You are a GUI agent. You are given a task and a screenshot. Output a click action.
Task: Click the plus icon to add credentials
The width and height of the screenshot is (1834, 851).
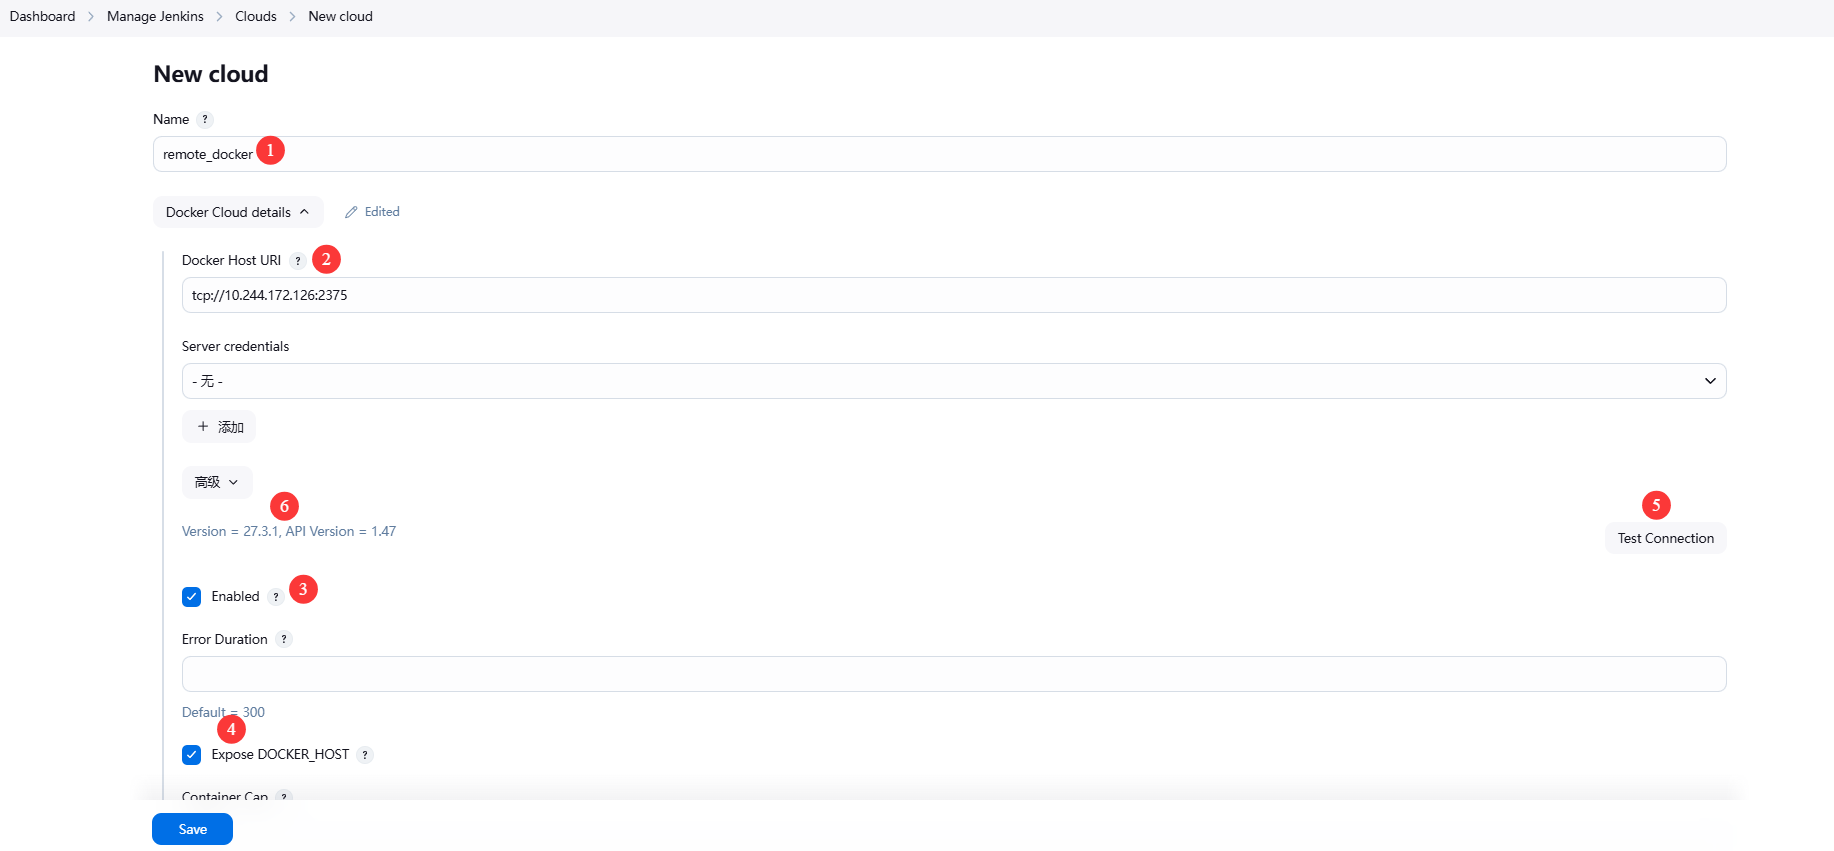203,427
